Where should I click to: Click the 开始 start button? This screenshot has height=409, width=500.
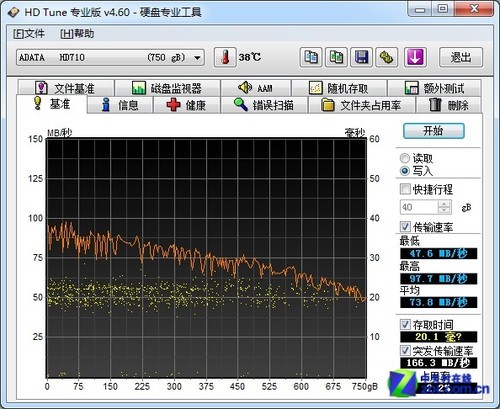[434, 131]
